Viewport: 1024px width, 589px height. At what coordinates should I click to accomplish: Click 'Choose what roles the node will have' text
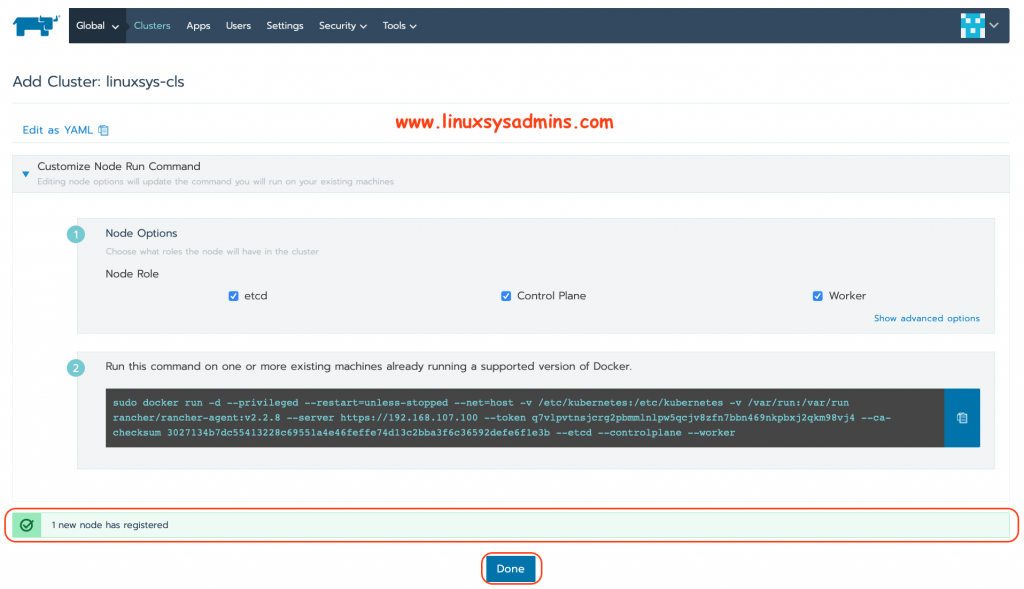(x=212, y=251)
